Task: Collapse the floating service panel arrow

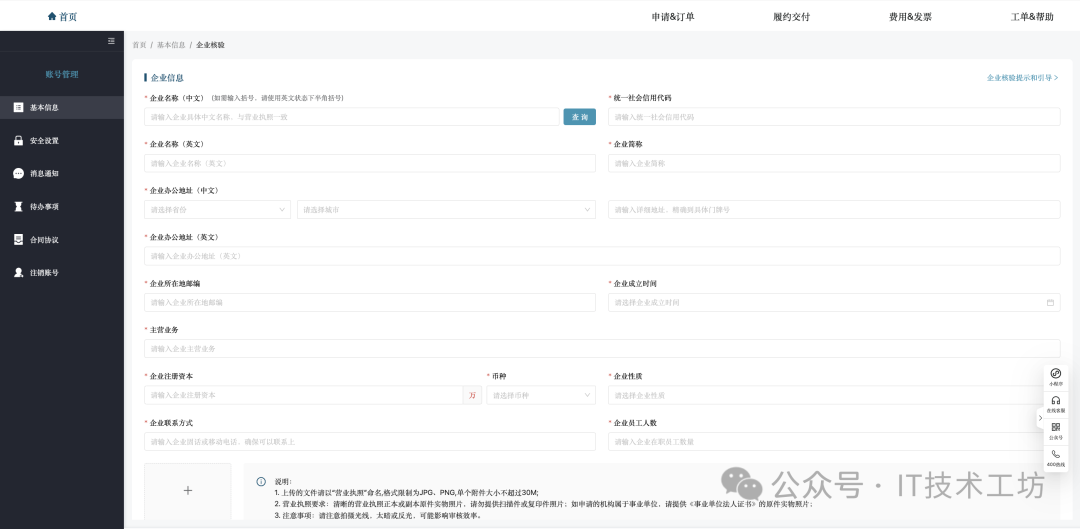Action: pos(1040,418)
